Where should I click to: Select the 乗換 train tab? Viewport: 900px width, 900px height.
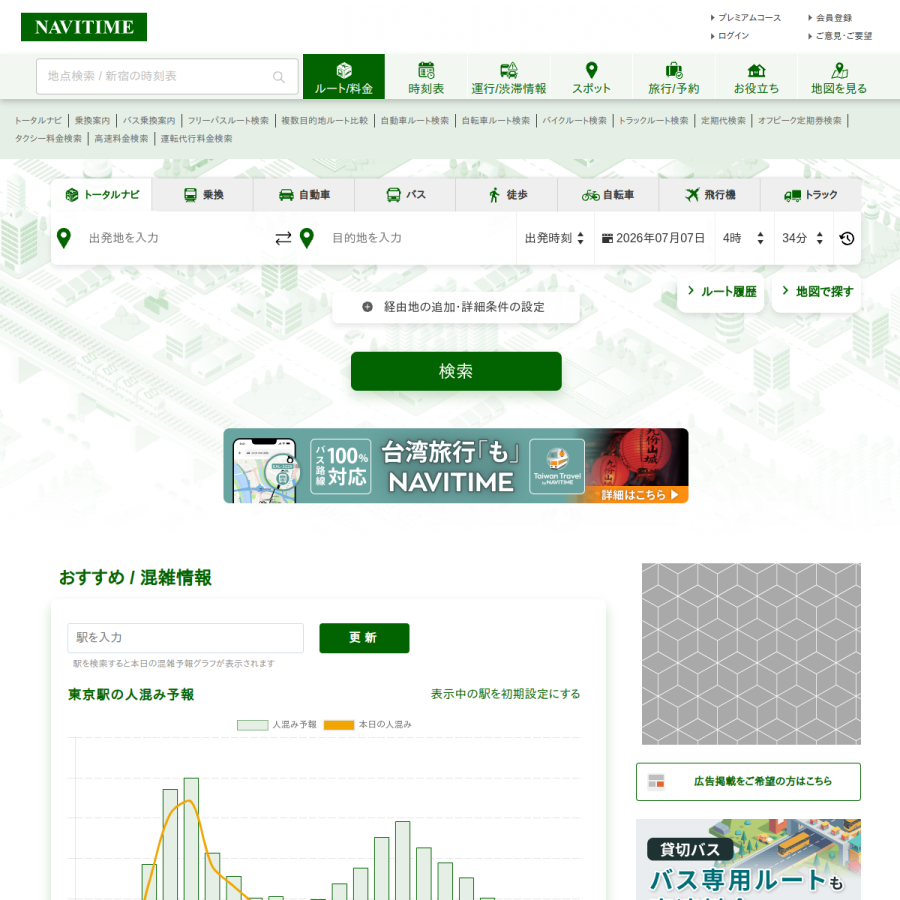point(203,195)
